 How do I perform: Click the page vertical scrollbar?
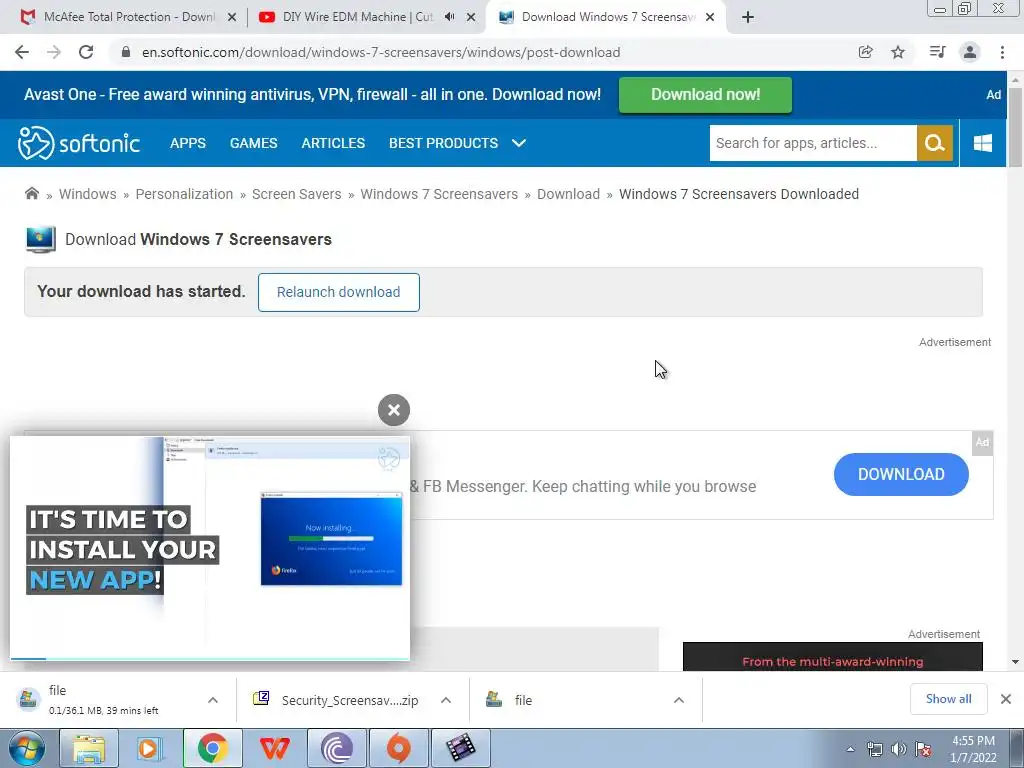[x=1015, y=127]
